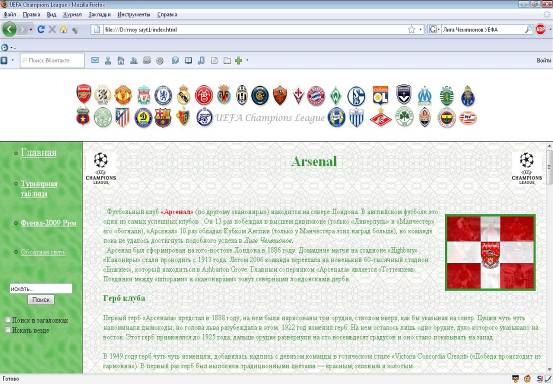The width and height of the screenshot is (553, 384).
Task: Click the mail envelope icon in toolbar
Action: tap(95, 60)
